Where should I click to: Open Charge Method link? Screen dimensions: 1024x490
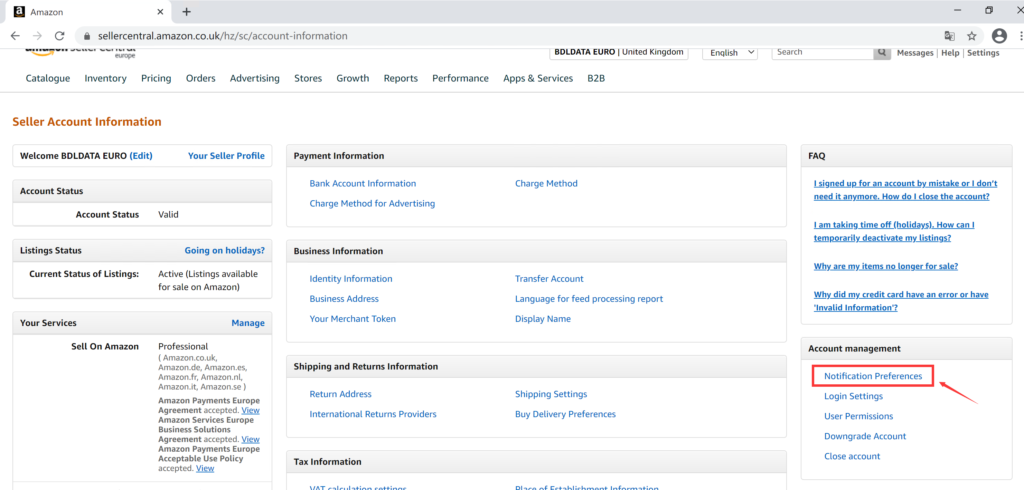coord(546,184)
